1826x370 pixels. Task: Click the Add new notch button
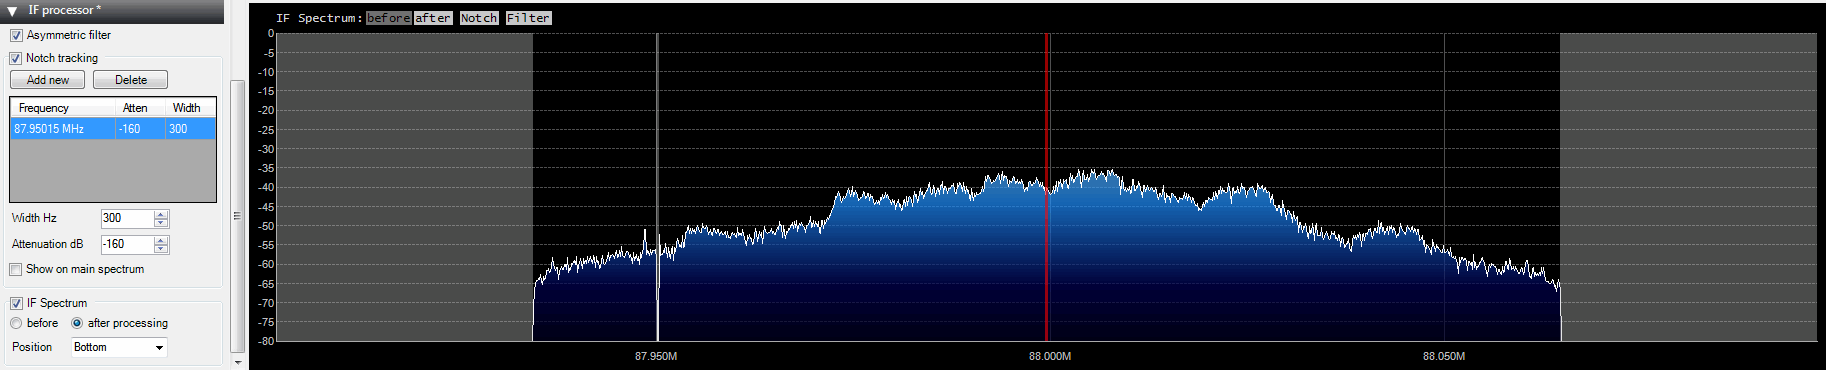pyautogui.click(x=48, y=80)
